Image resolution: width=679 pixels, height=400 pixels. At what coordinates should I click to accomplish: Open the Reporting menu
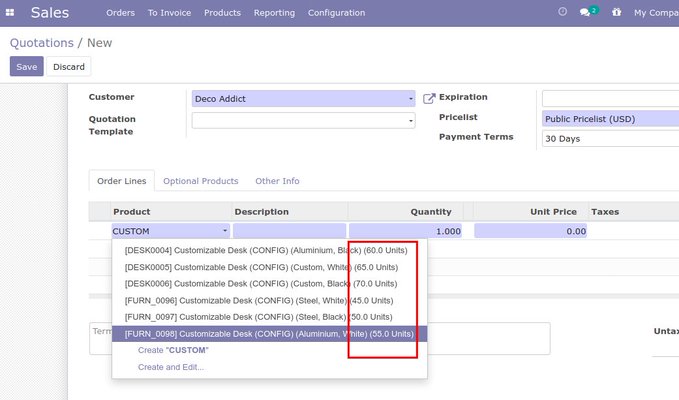[x=274, y=13]
